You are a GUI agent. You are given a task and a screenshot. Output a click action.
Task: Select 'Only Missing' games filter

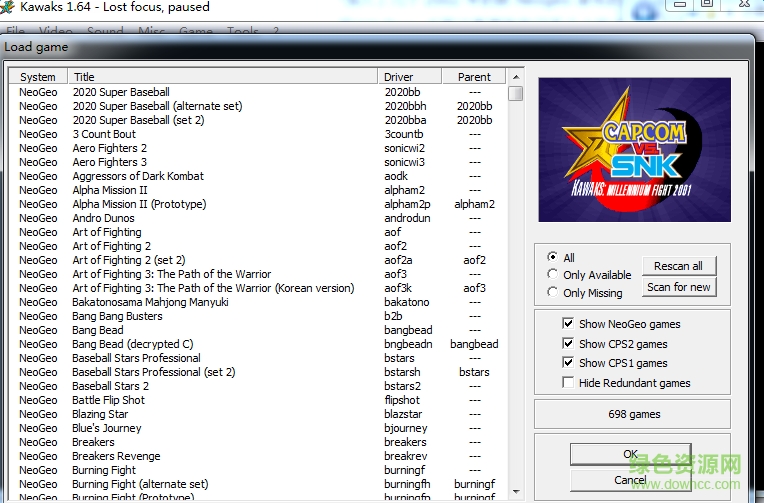pyautogui.click(x=552, y=293)
